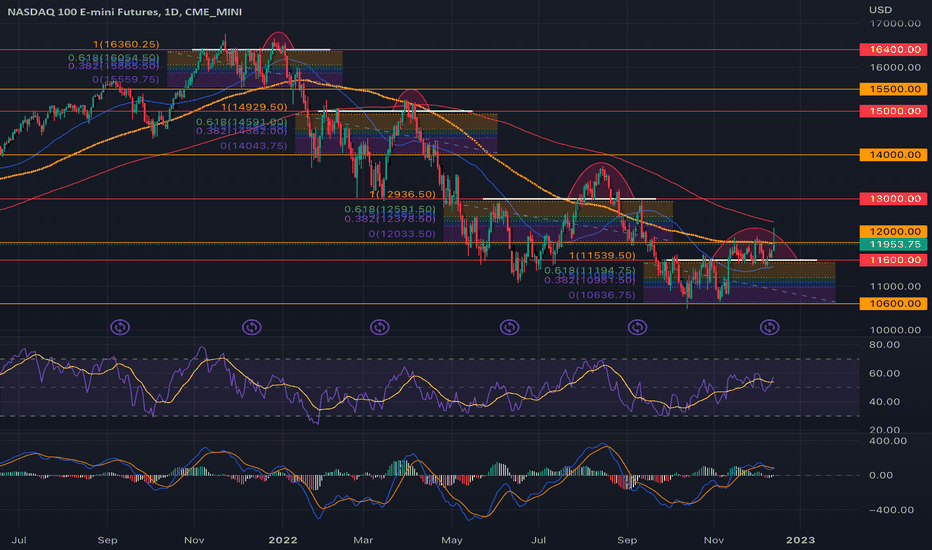The height and width of the screenshot is (550, 932).
Task: Click the Fibonacci label 1(11539.50)
Action: click(602, 256)
